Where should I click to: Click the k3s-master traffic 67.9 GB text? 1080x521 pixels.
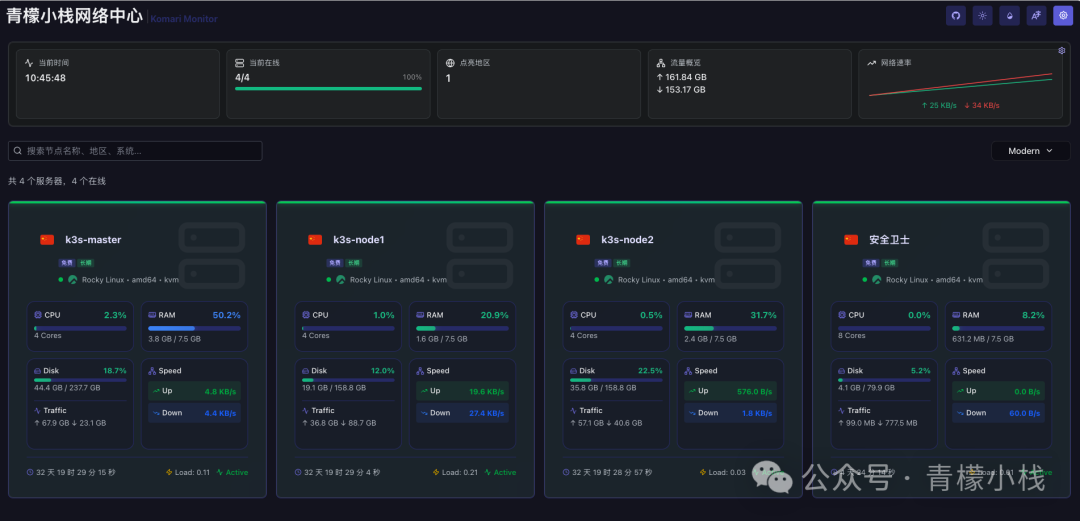pos(50,423)
